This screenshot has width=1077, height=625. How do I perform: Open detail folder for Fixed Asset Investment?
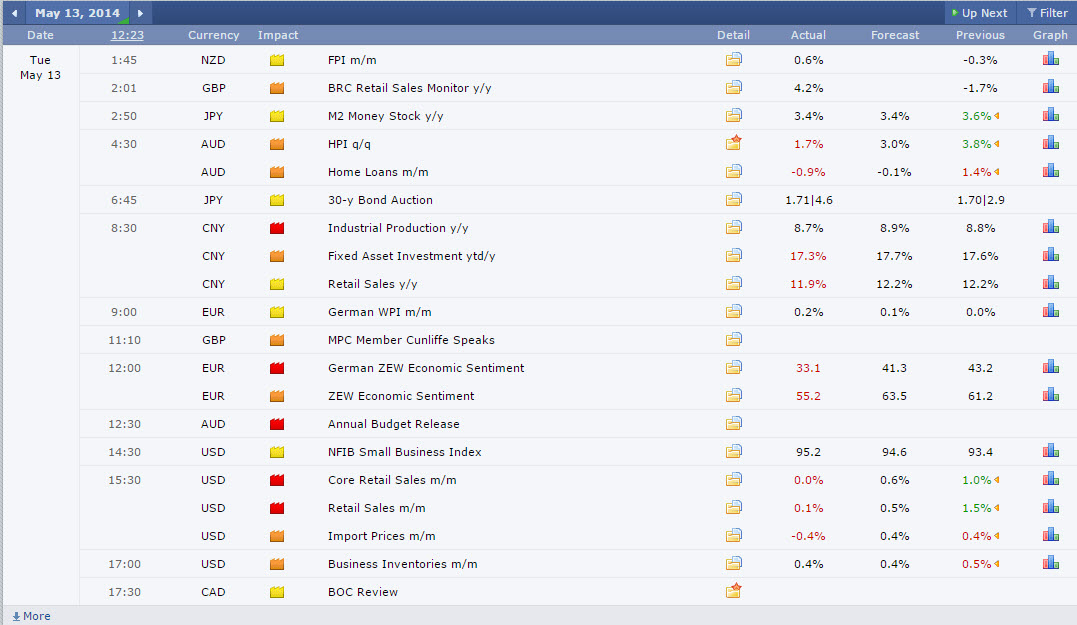pos(734,255)
